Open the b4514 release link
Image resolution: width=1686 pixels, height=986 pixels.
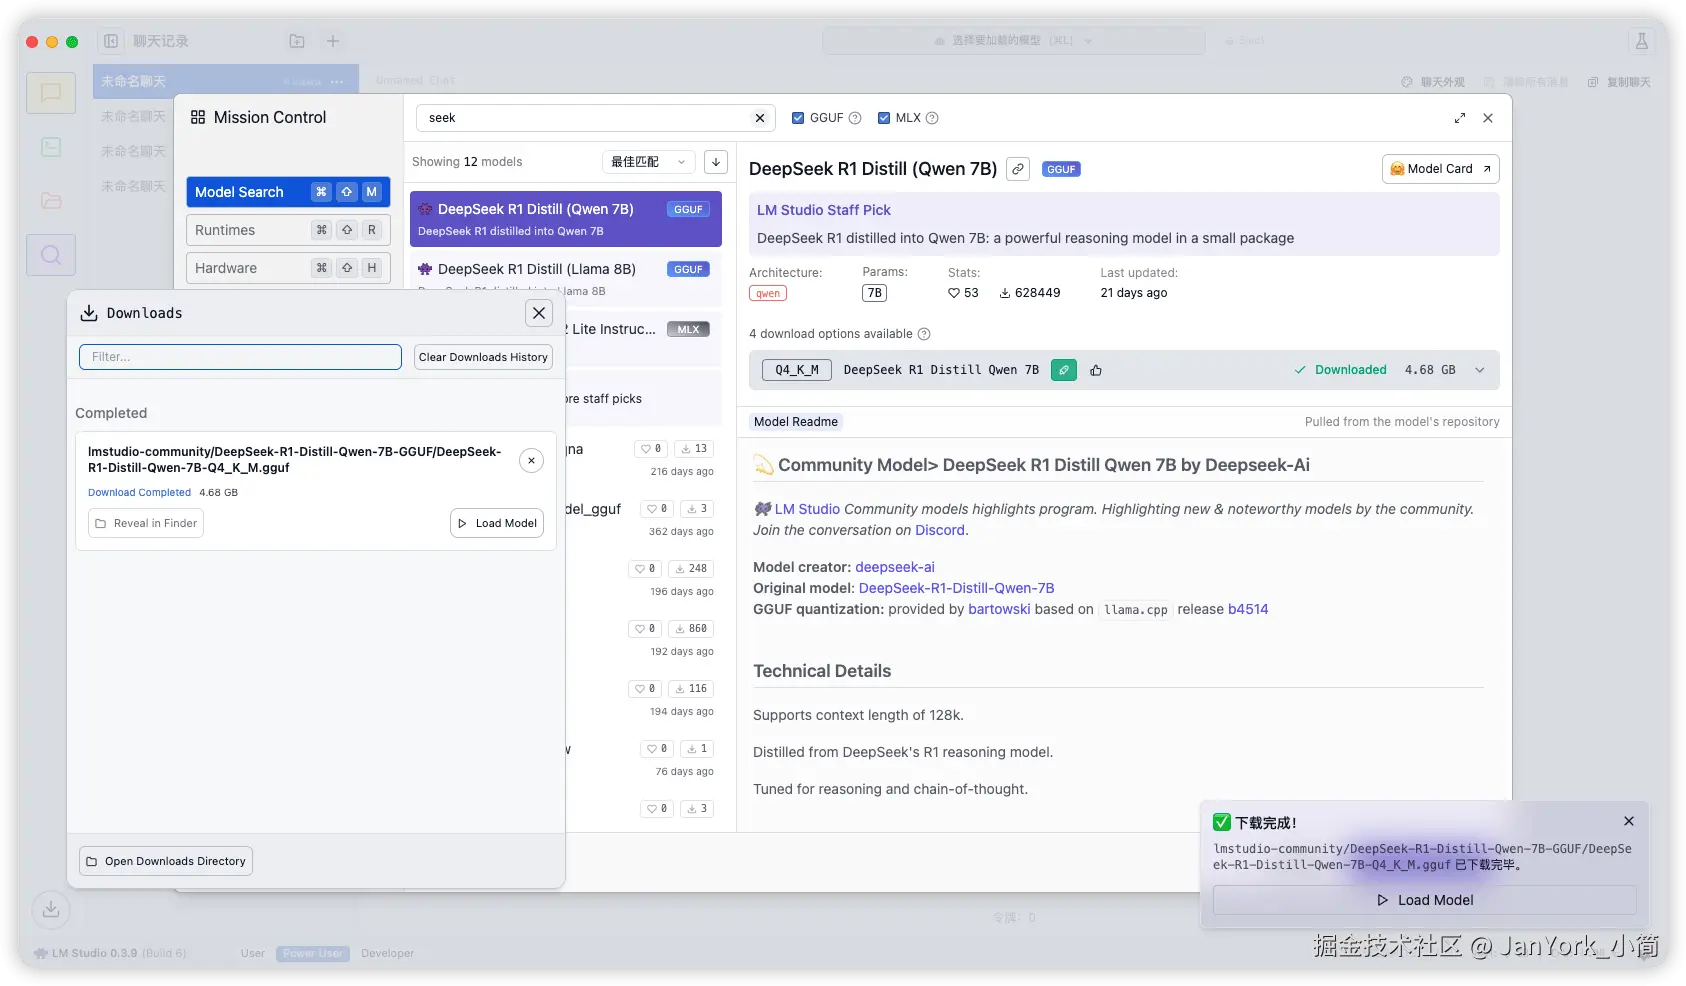(x=1248, y=609)
